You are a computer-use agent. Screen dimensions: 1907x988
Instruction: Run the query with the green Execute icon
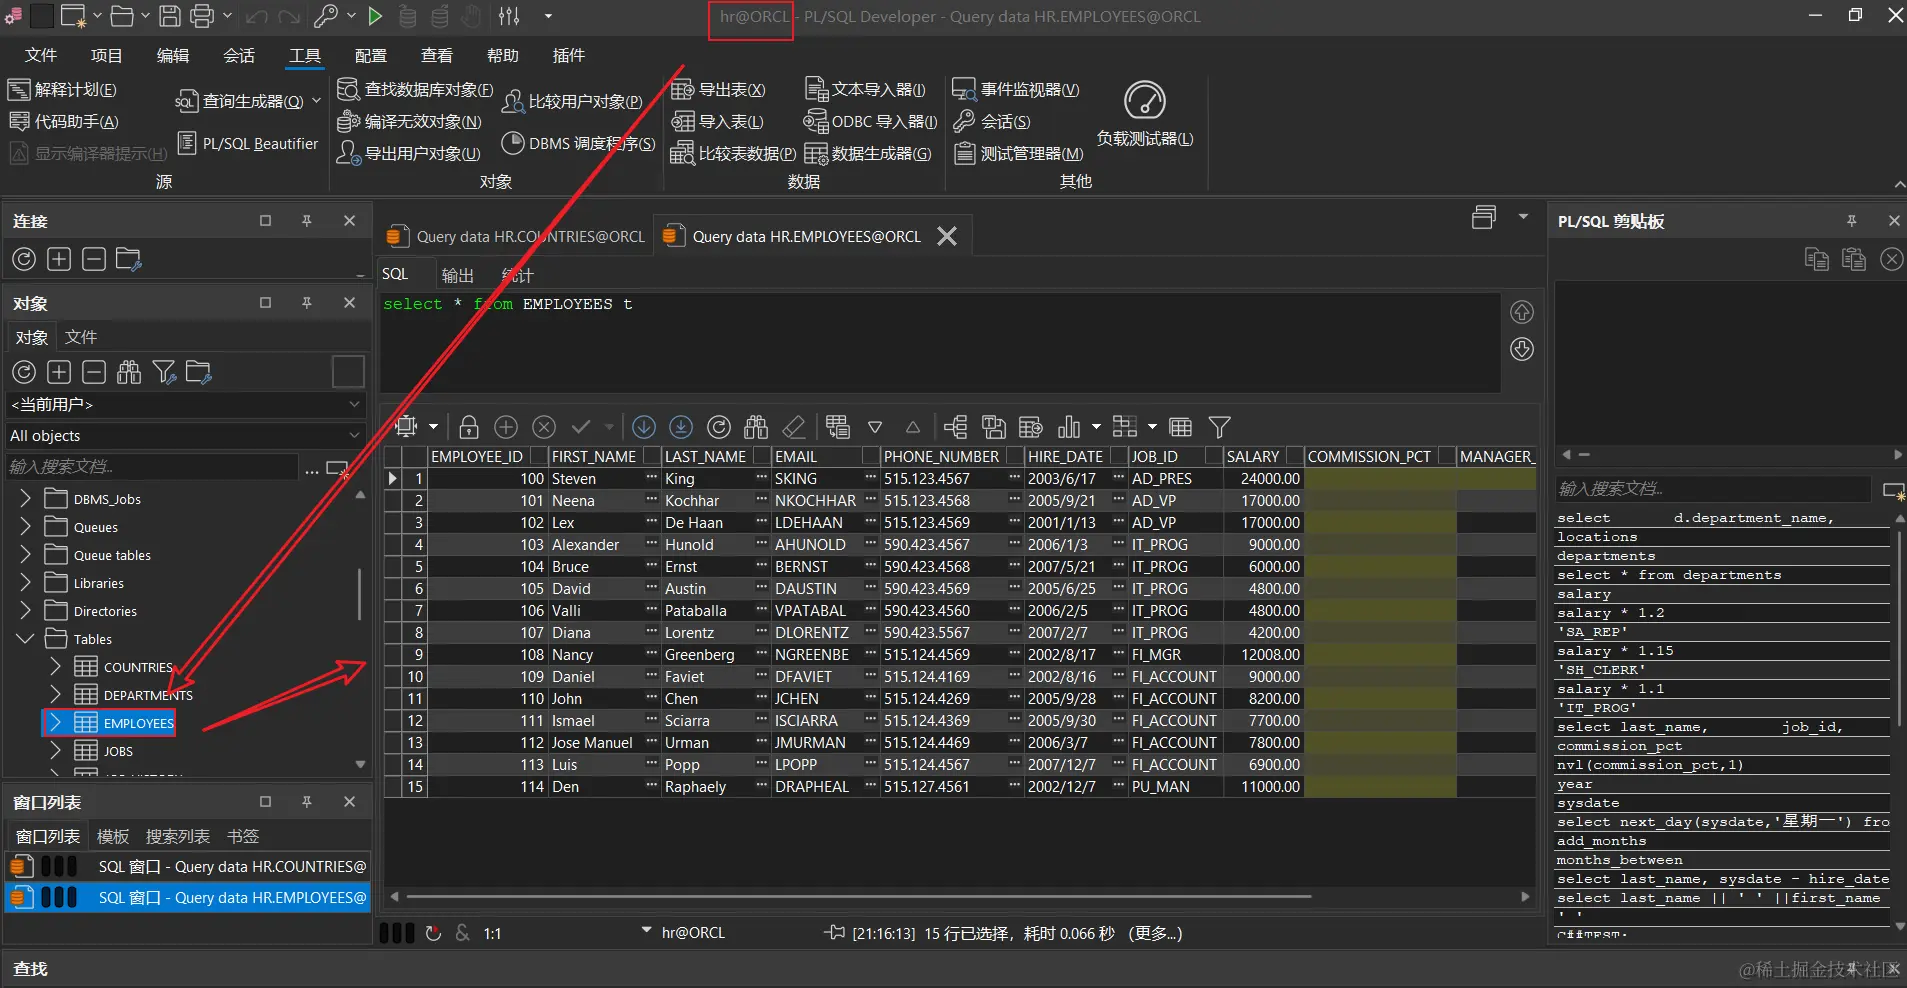[375, 16]
